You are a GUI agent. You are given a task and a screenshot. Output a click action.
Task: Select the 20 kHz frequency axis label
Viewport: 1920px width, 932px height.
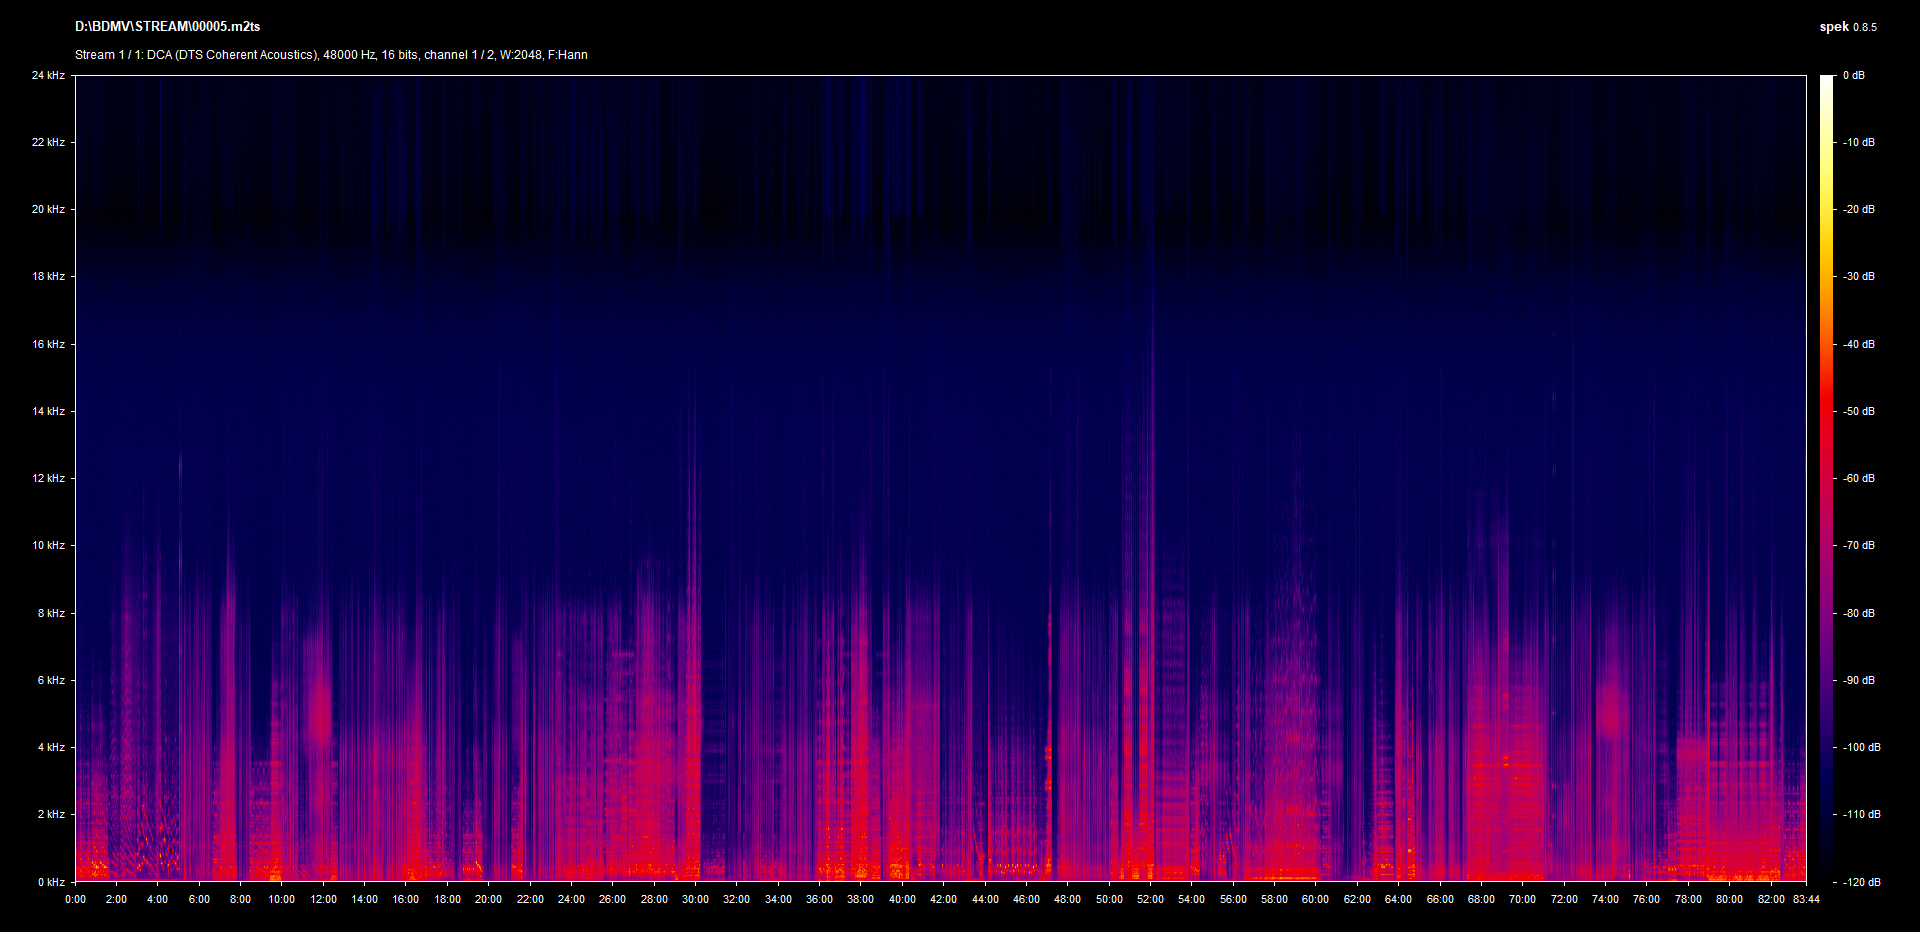click(48, 209)
